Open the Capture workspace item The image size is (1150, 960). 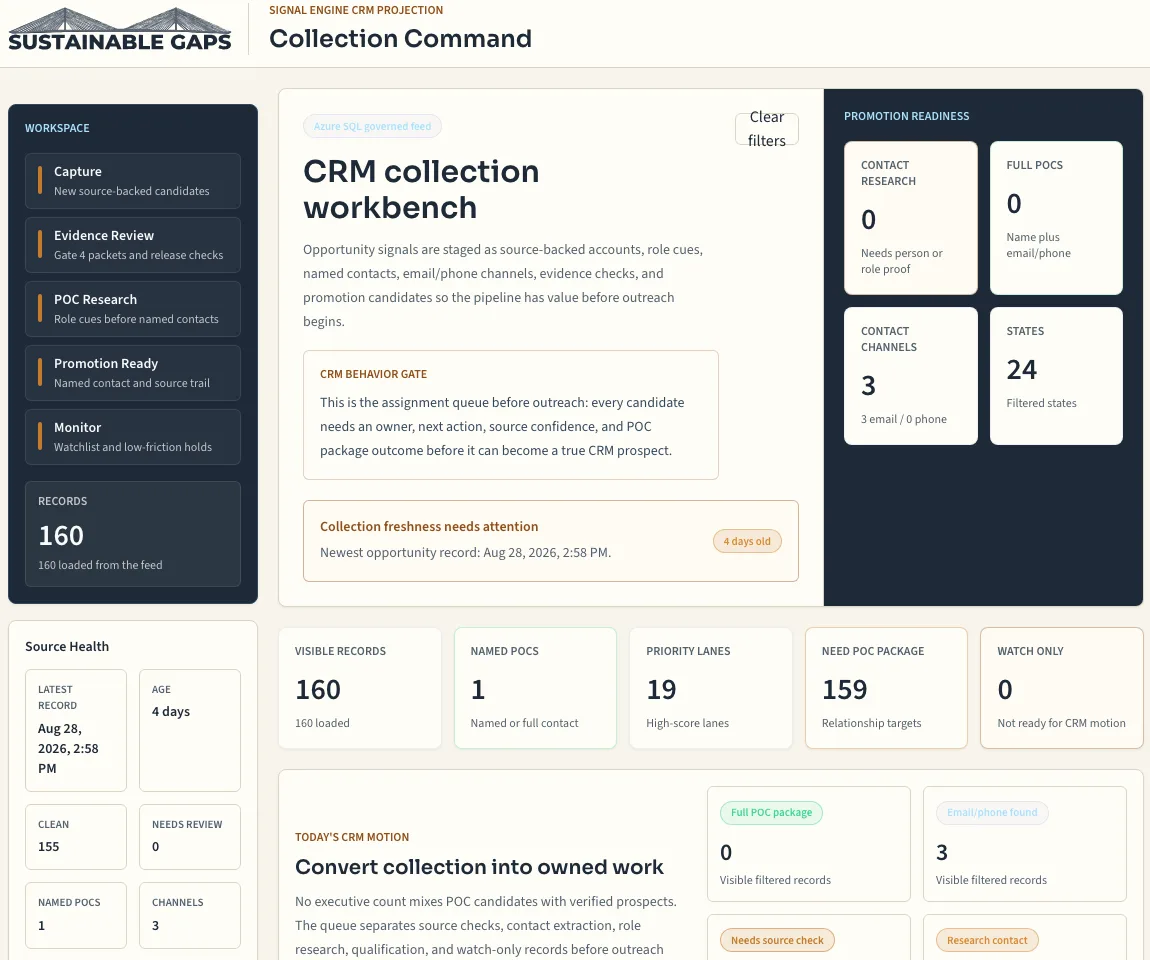click(133, 181)
